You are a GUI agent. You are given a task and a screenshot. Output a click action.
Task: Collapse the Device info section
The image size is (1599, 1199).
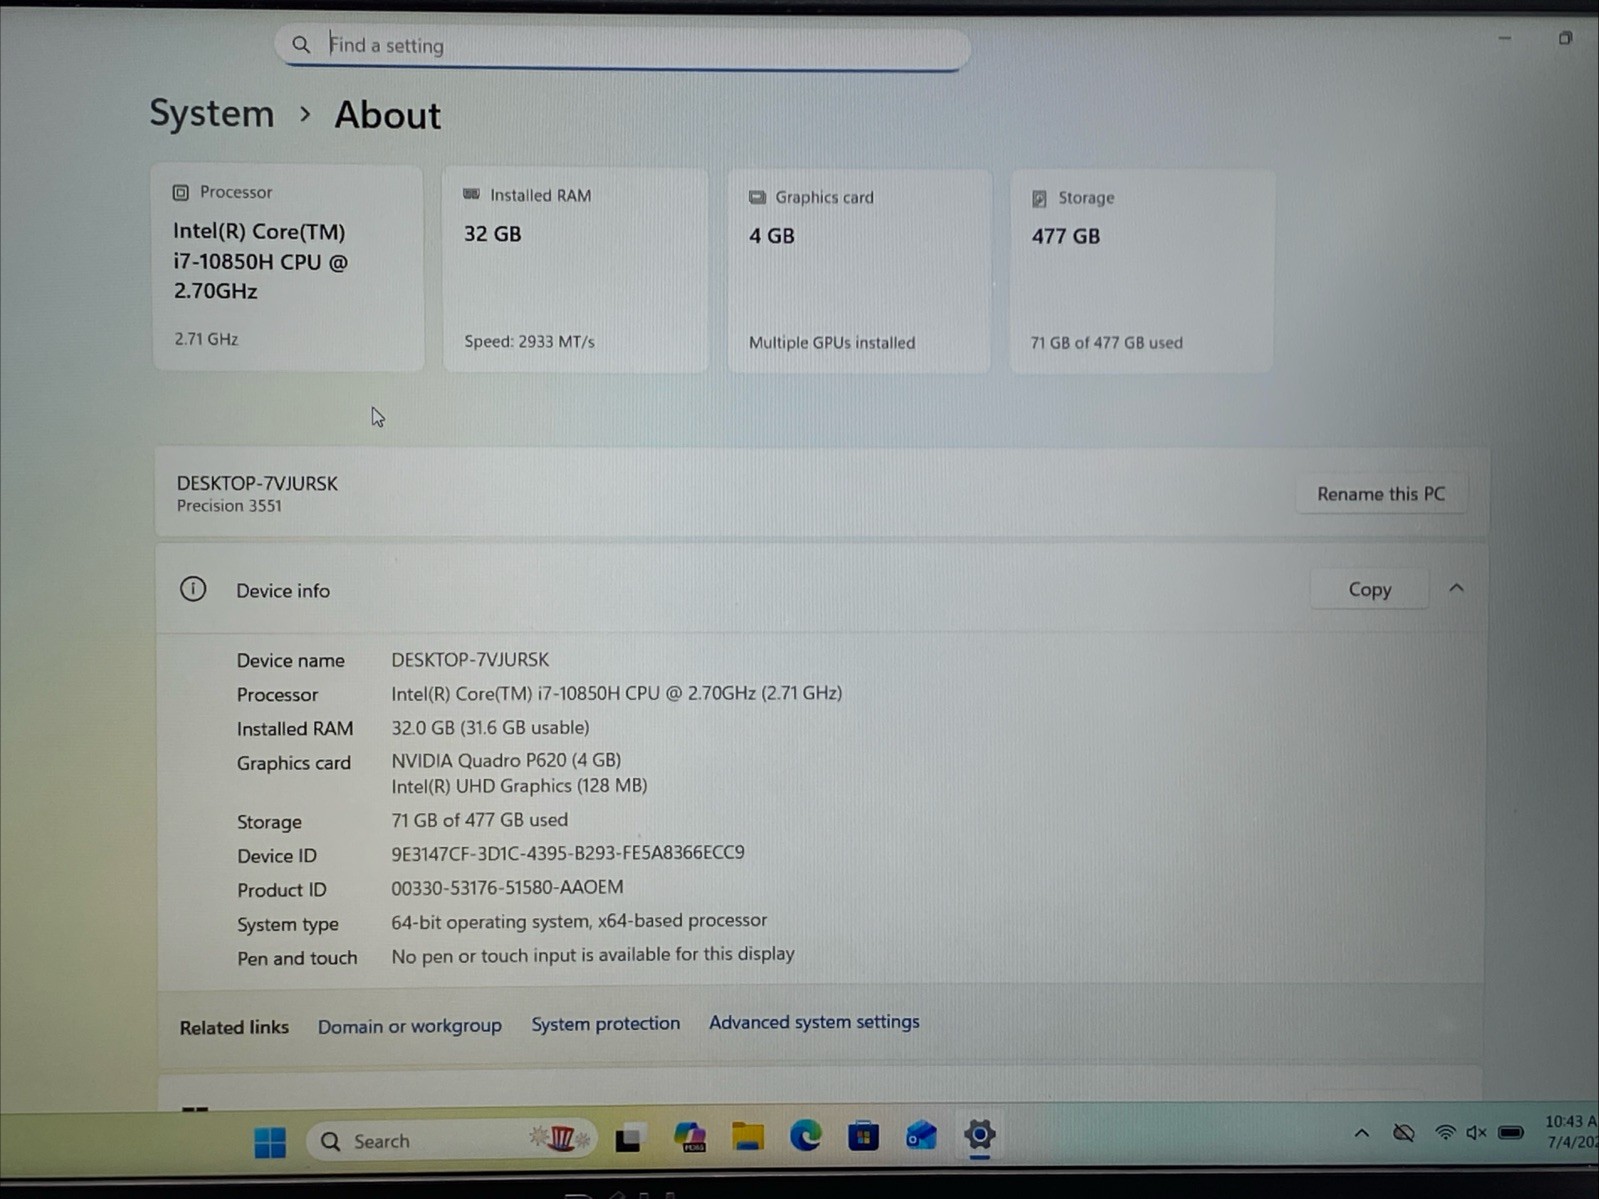1456,589
